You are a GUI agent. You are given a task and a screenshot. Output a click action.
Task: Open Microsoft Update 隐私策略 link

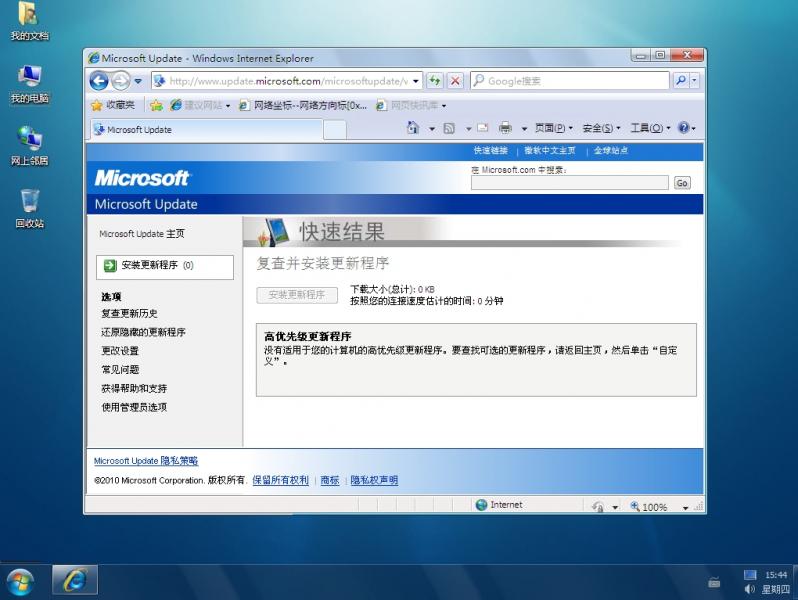[x=146, y=461]
